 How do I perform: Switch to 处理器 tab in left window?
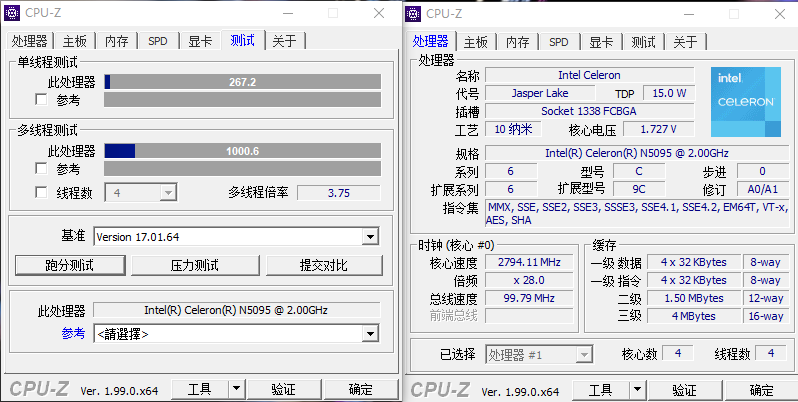(30, 41)
